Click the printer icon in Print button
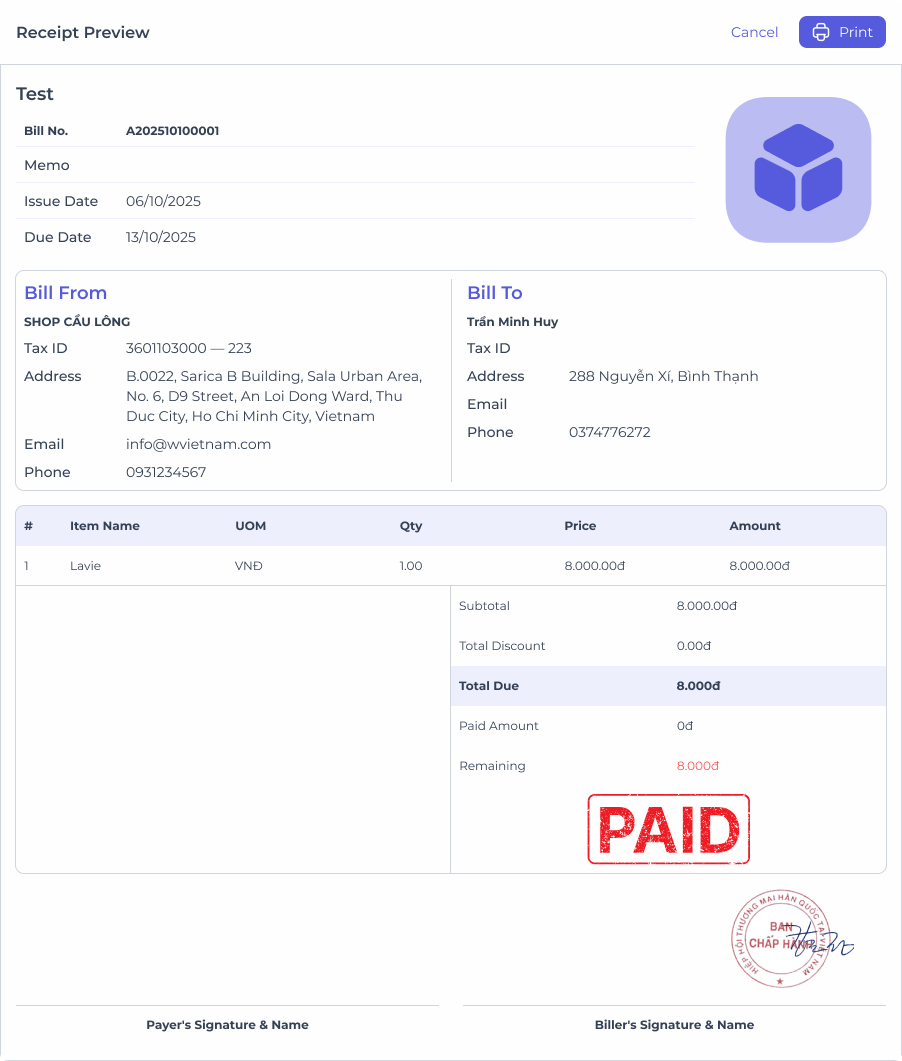The image size is (902, 1061). tap(820, 32)
